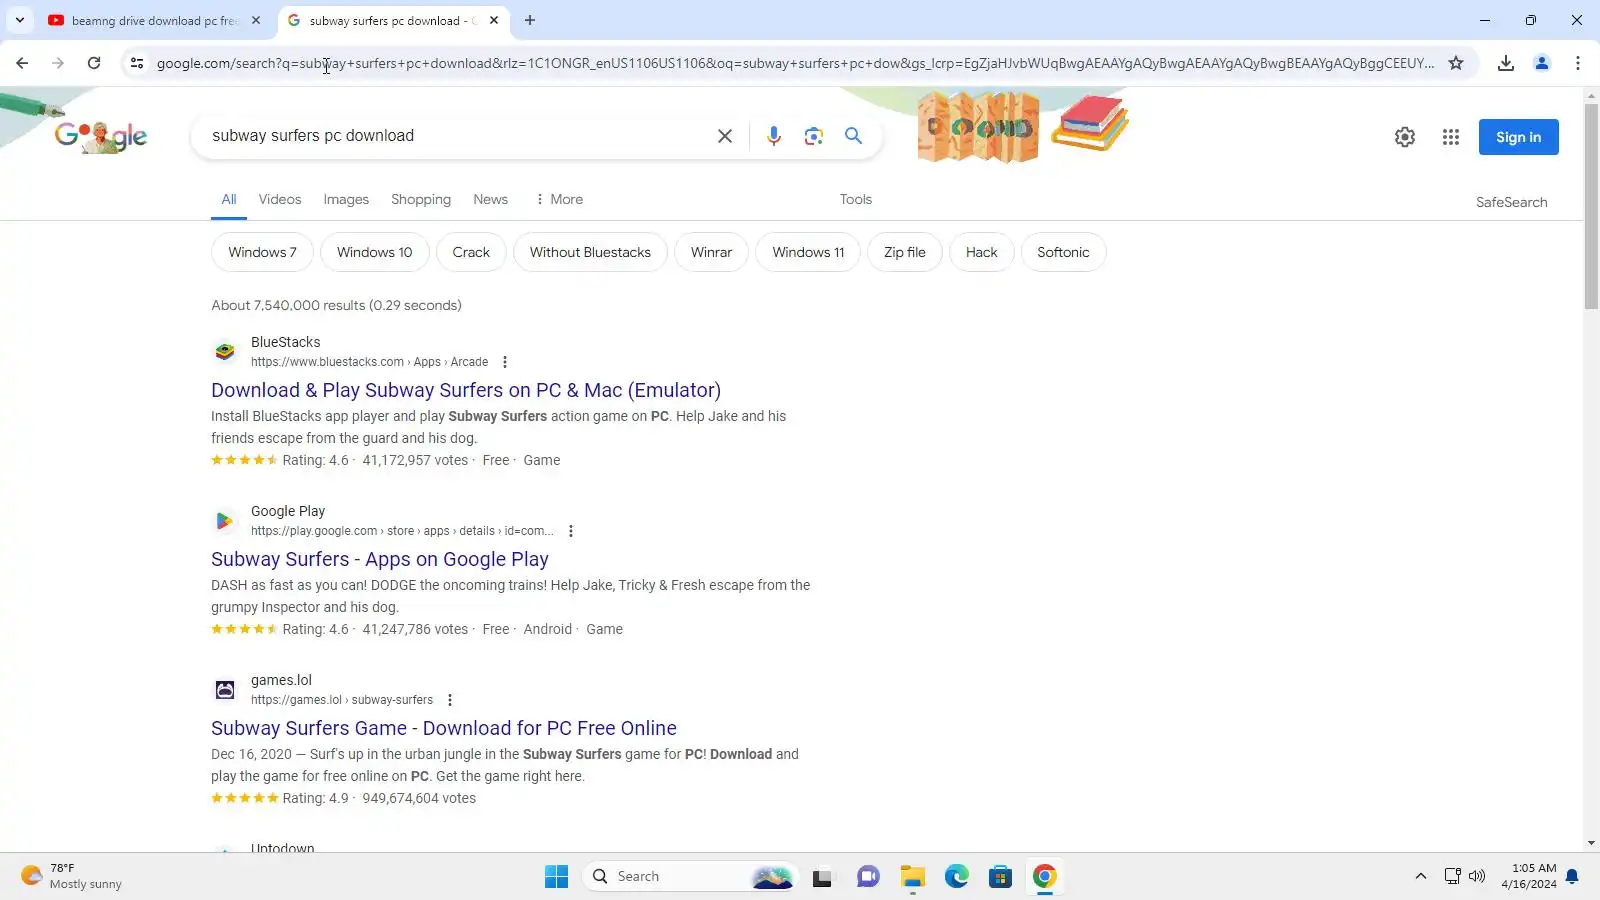1600x900 pixels.
Task: Click the BlueStacks site favicon
Action: pyautogui.click(x=225, y=352)
